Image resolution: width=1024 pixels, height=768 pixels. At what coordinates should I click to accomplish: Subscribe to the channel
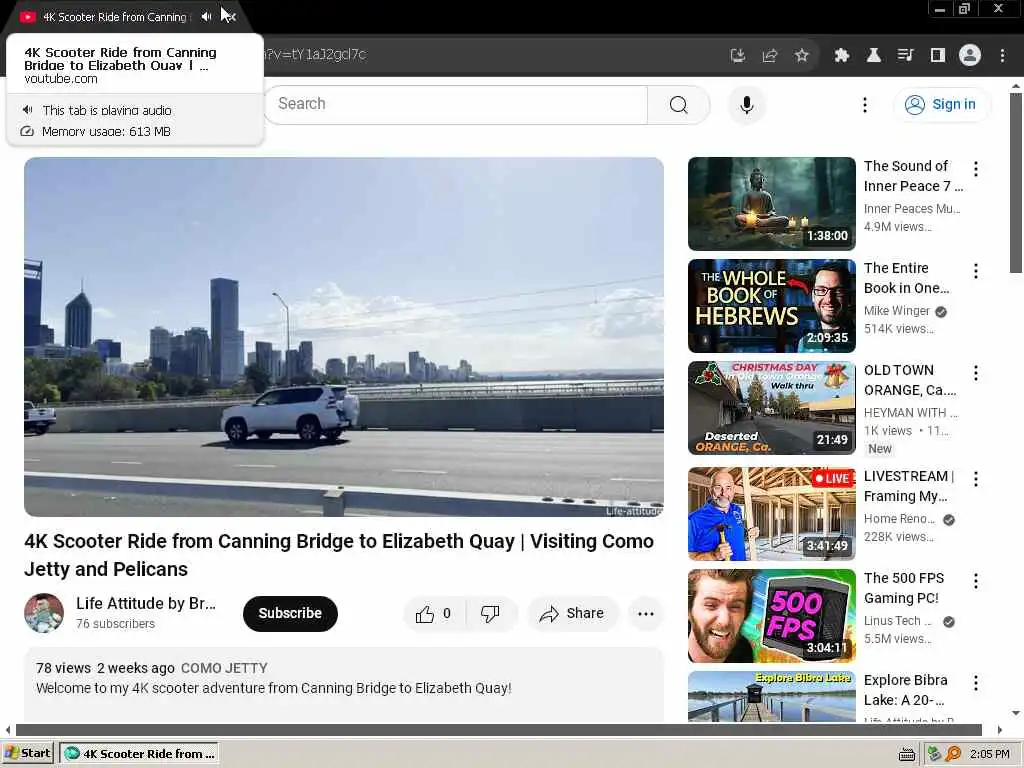(x=290, y=613)
